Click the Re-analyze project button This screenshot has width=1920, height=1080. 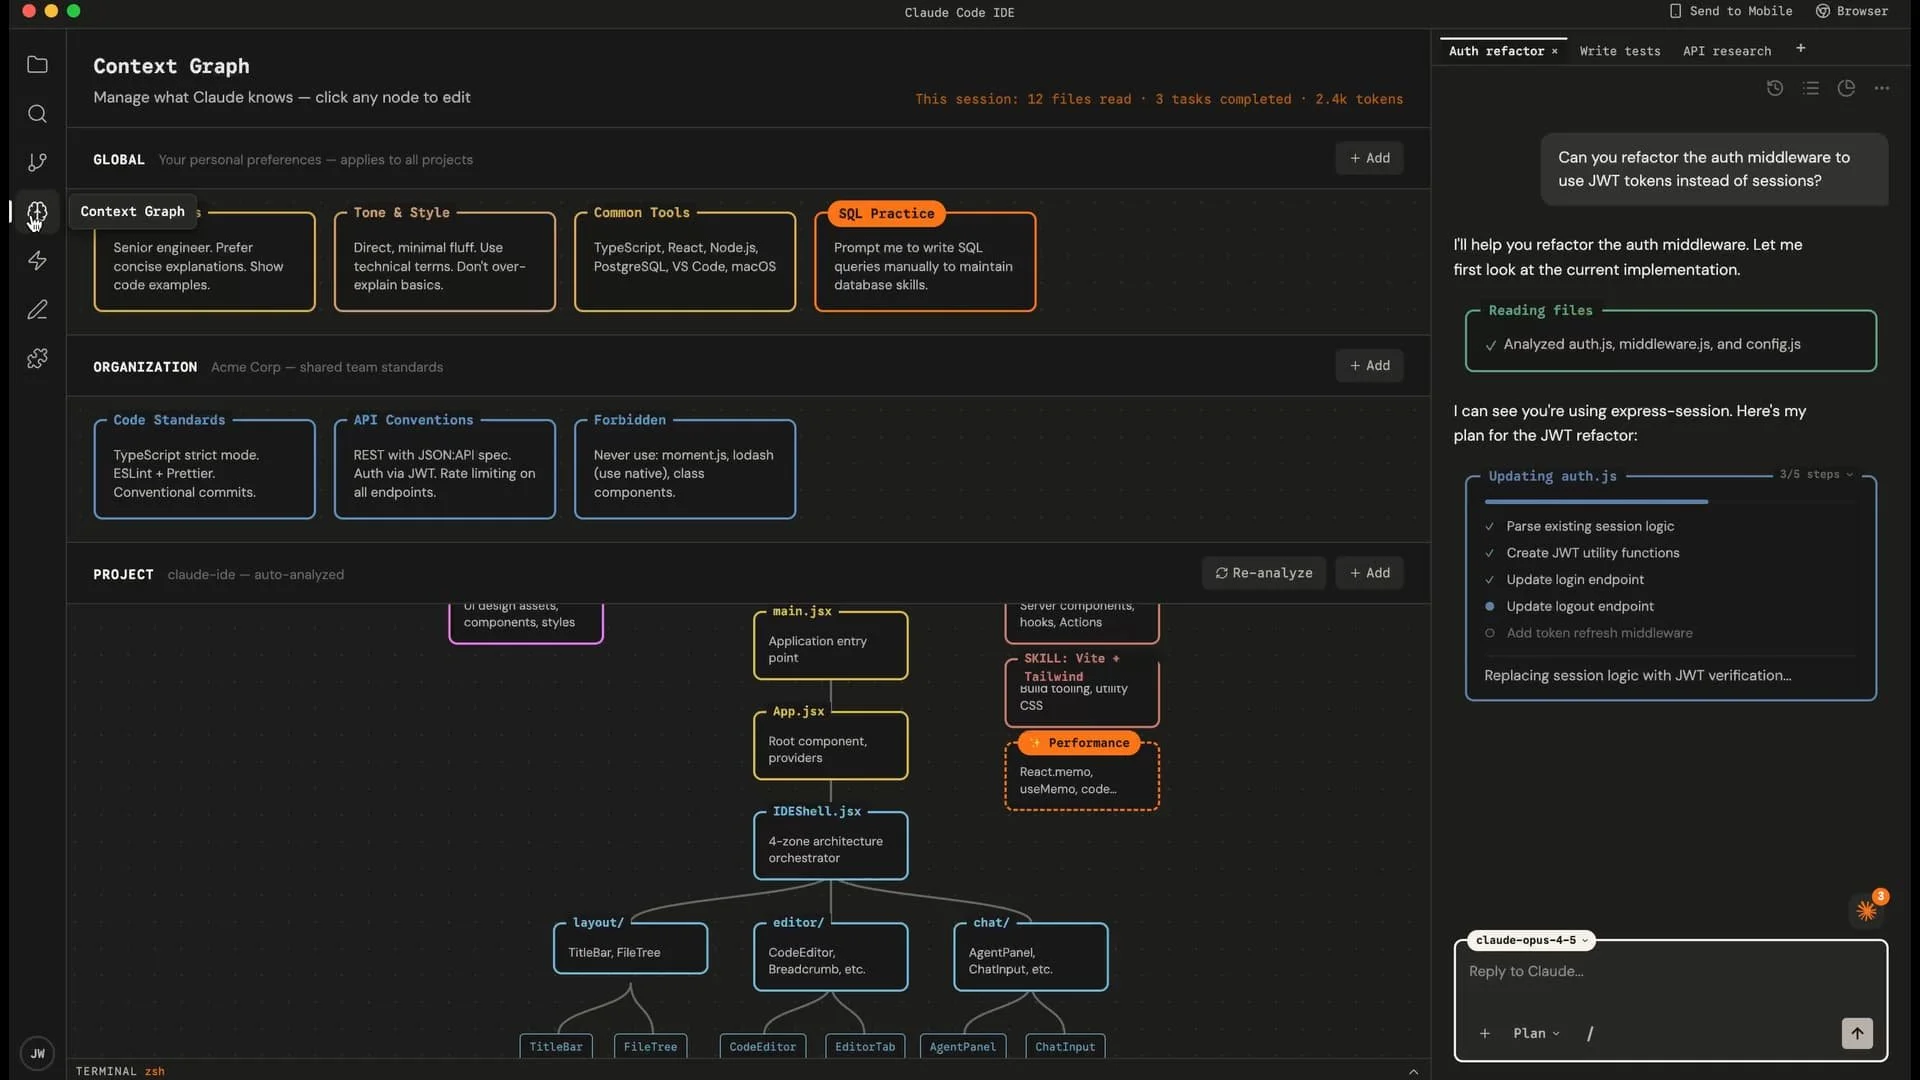[x=1263, y=573]
